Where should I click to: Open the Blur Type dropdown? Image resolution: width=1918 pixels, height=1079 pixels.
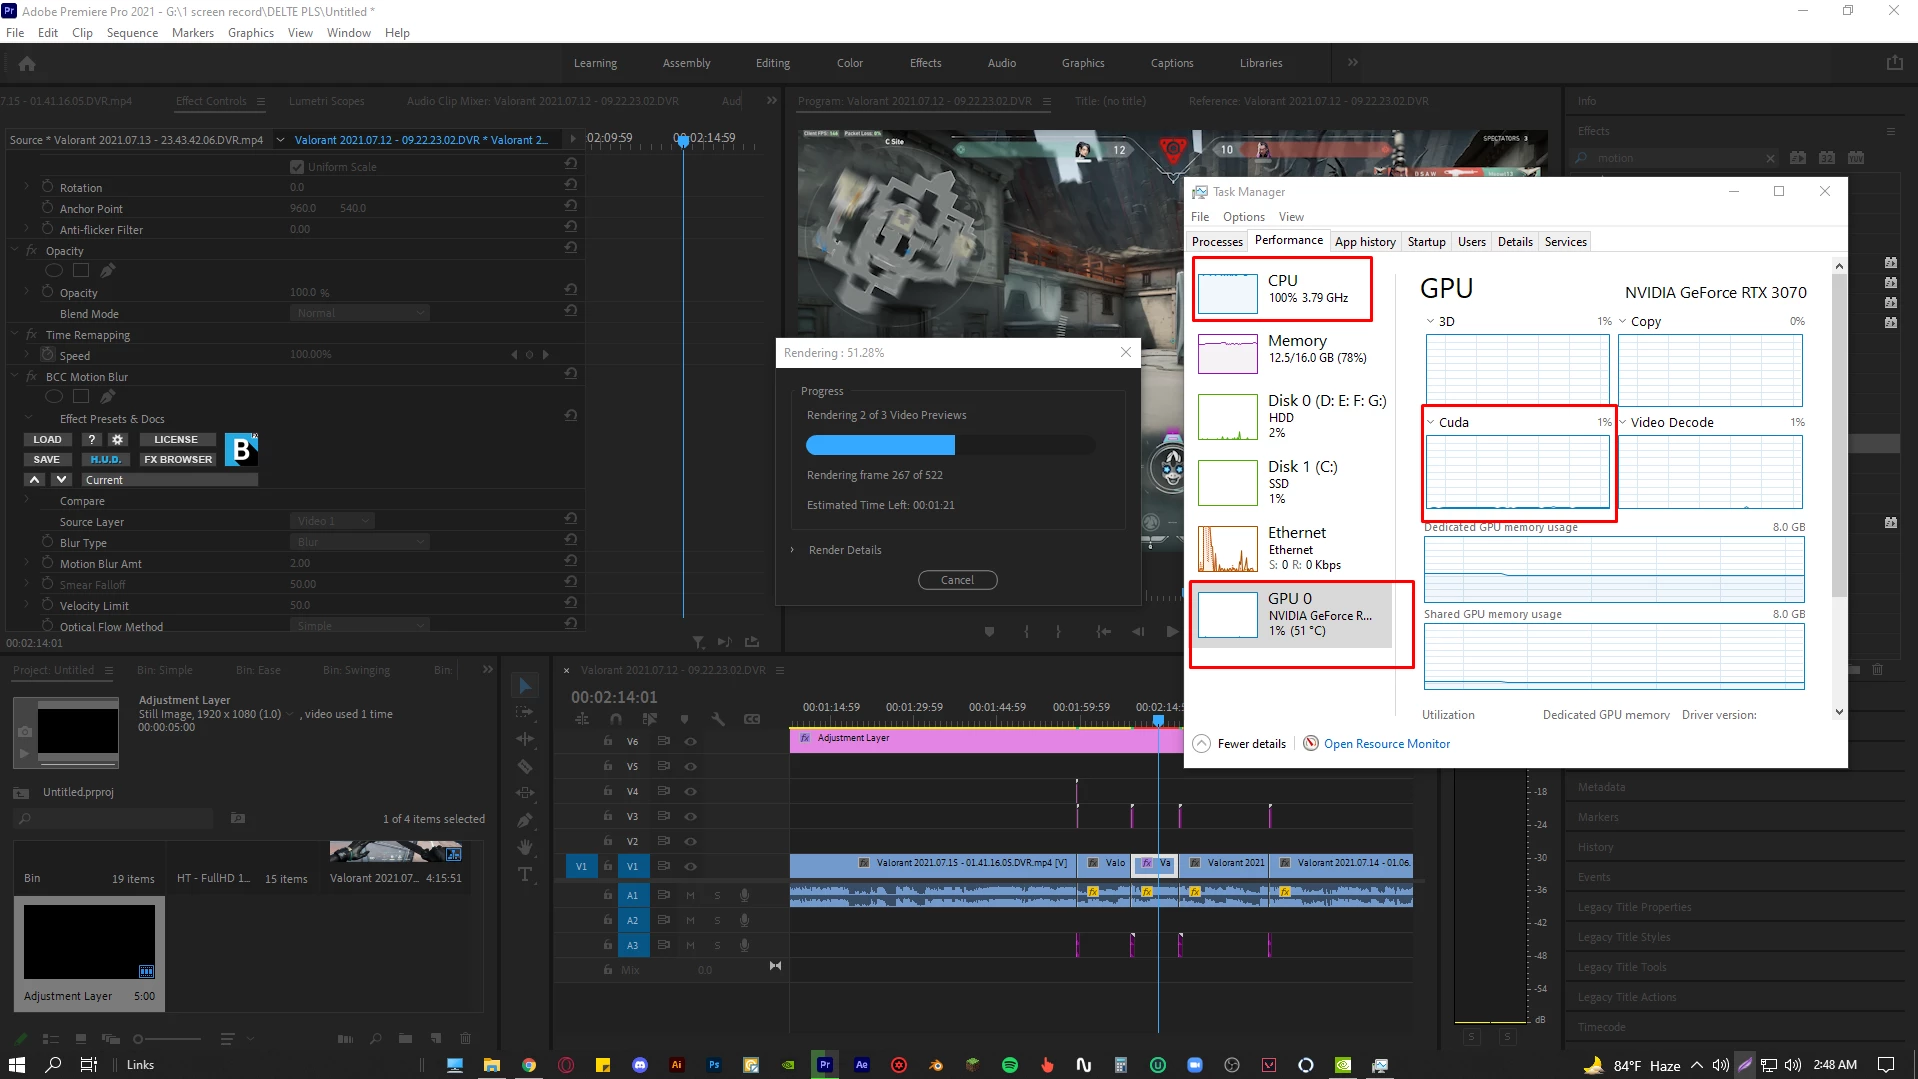coord(360,542)
